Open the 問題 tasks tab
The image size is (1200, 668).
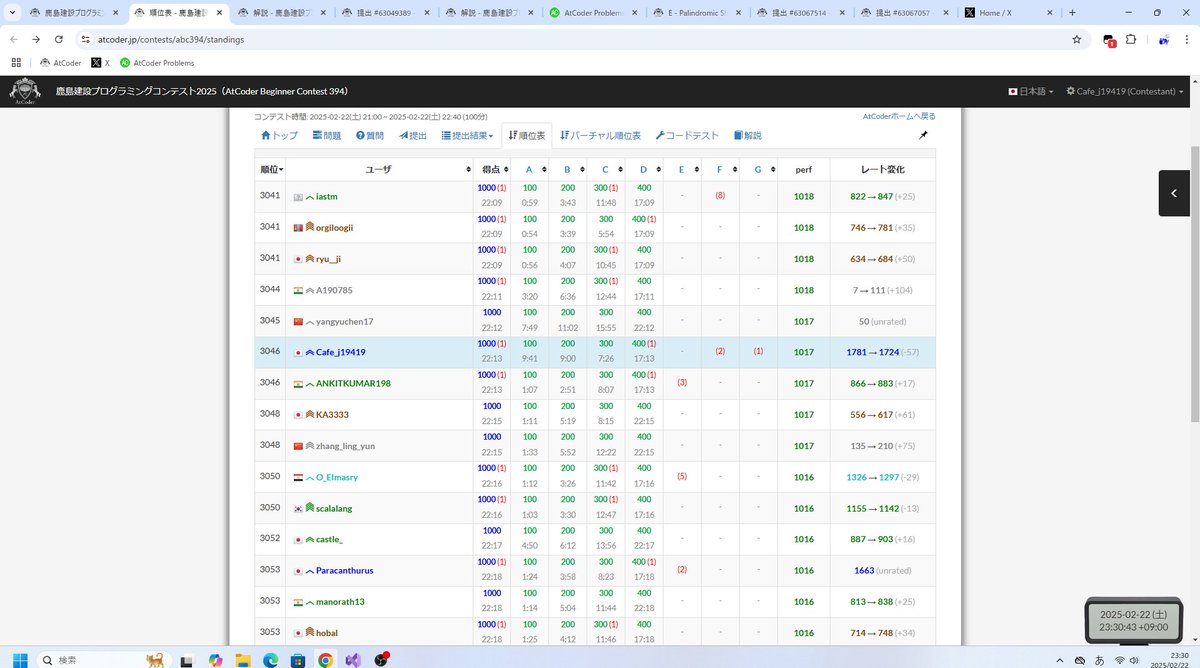pyautogui.click(x=327, y=135)
